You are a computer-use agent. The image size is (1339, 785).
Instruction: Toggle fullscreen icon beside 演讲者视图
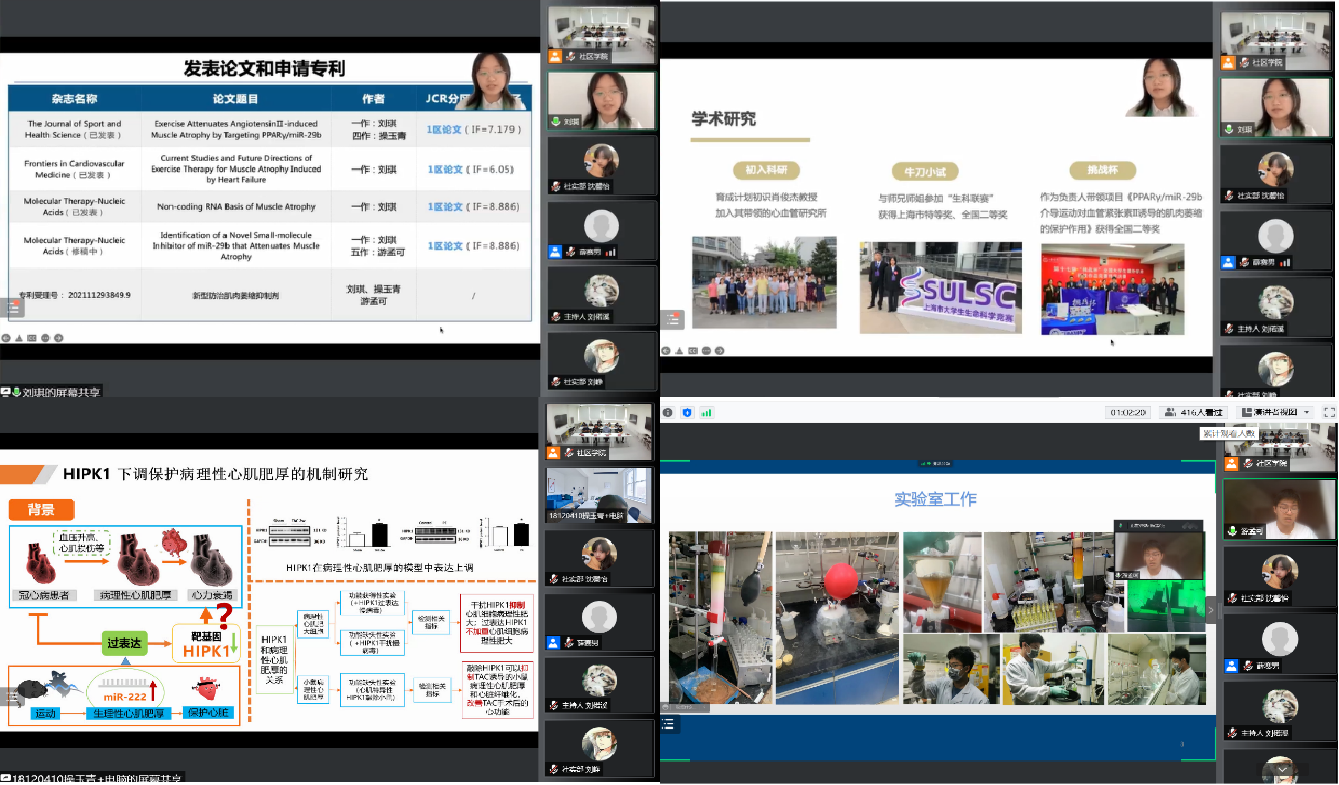[x=1329, y=412]
